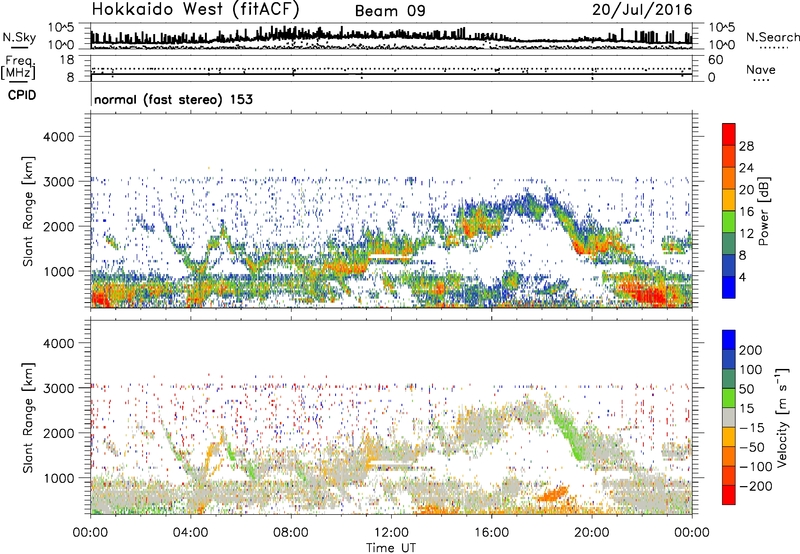Click the 'Power [dB]' colorbar title

click(x=763, y=211)
